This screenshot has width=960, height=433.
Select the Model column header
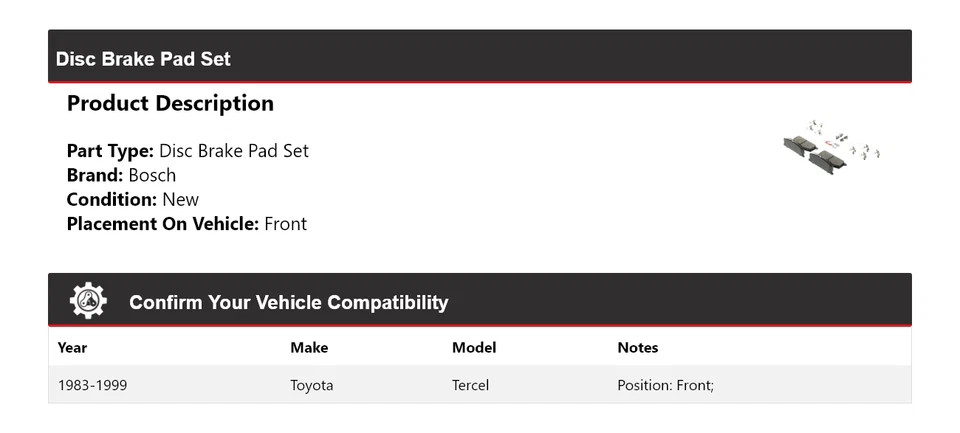(474, 347)
